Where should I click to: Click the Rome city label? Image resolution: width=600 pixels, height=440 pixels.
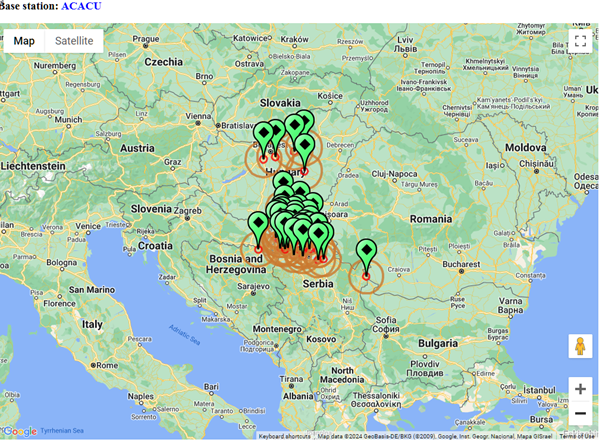pyautogui.click(x=107, y=365)
